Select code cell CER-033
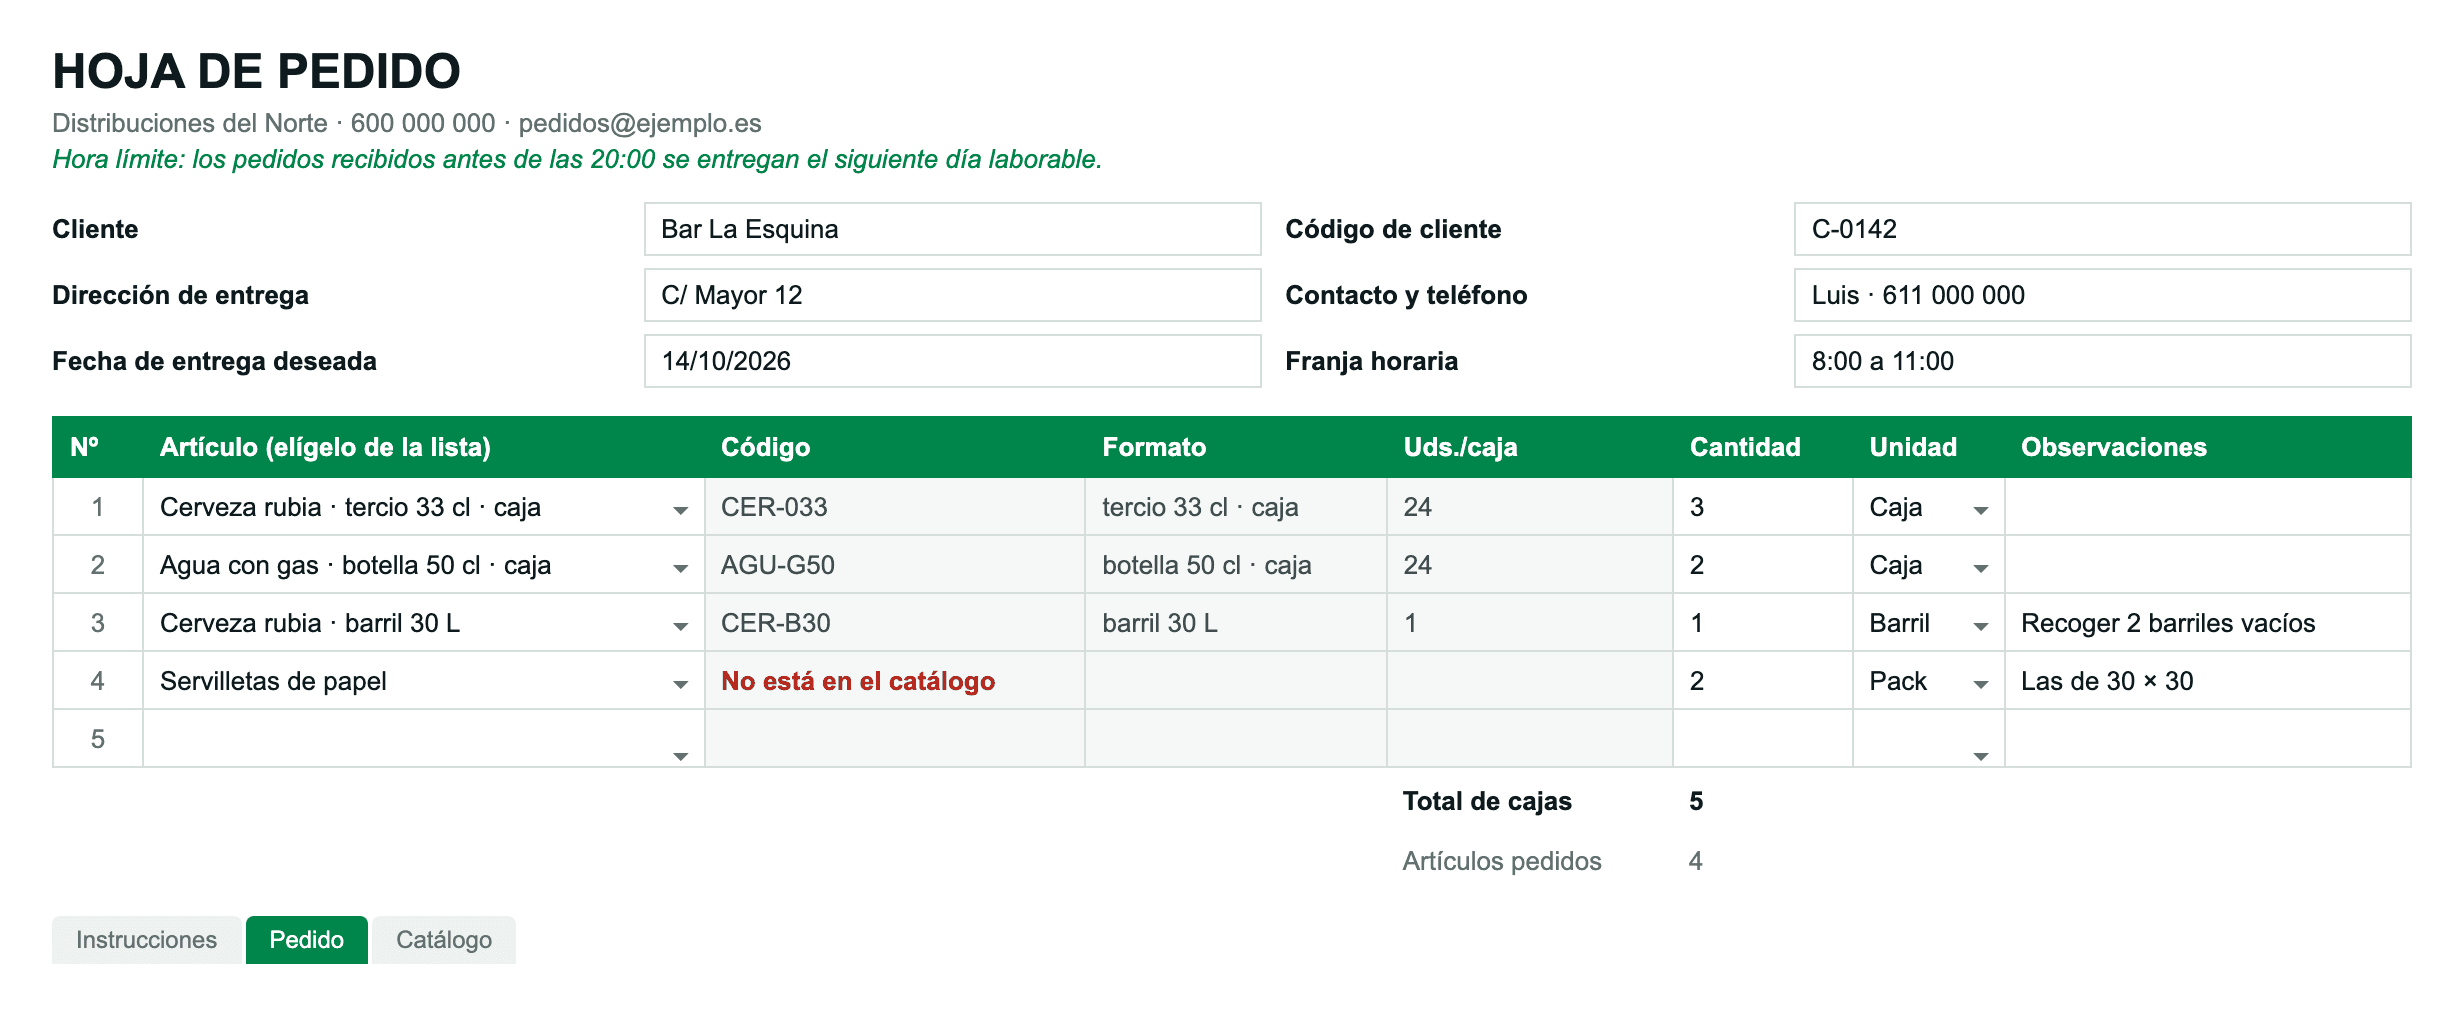This screenshot has height=1016, width=2464. [x=895, y=507]
